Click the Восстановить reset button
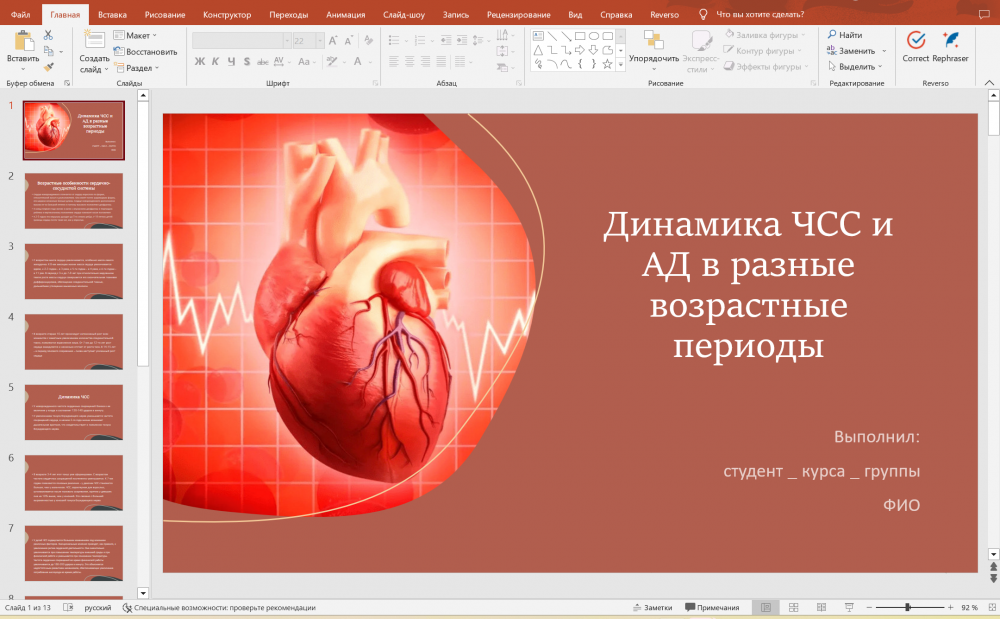1000x619 pixels. click(145, 52)
